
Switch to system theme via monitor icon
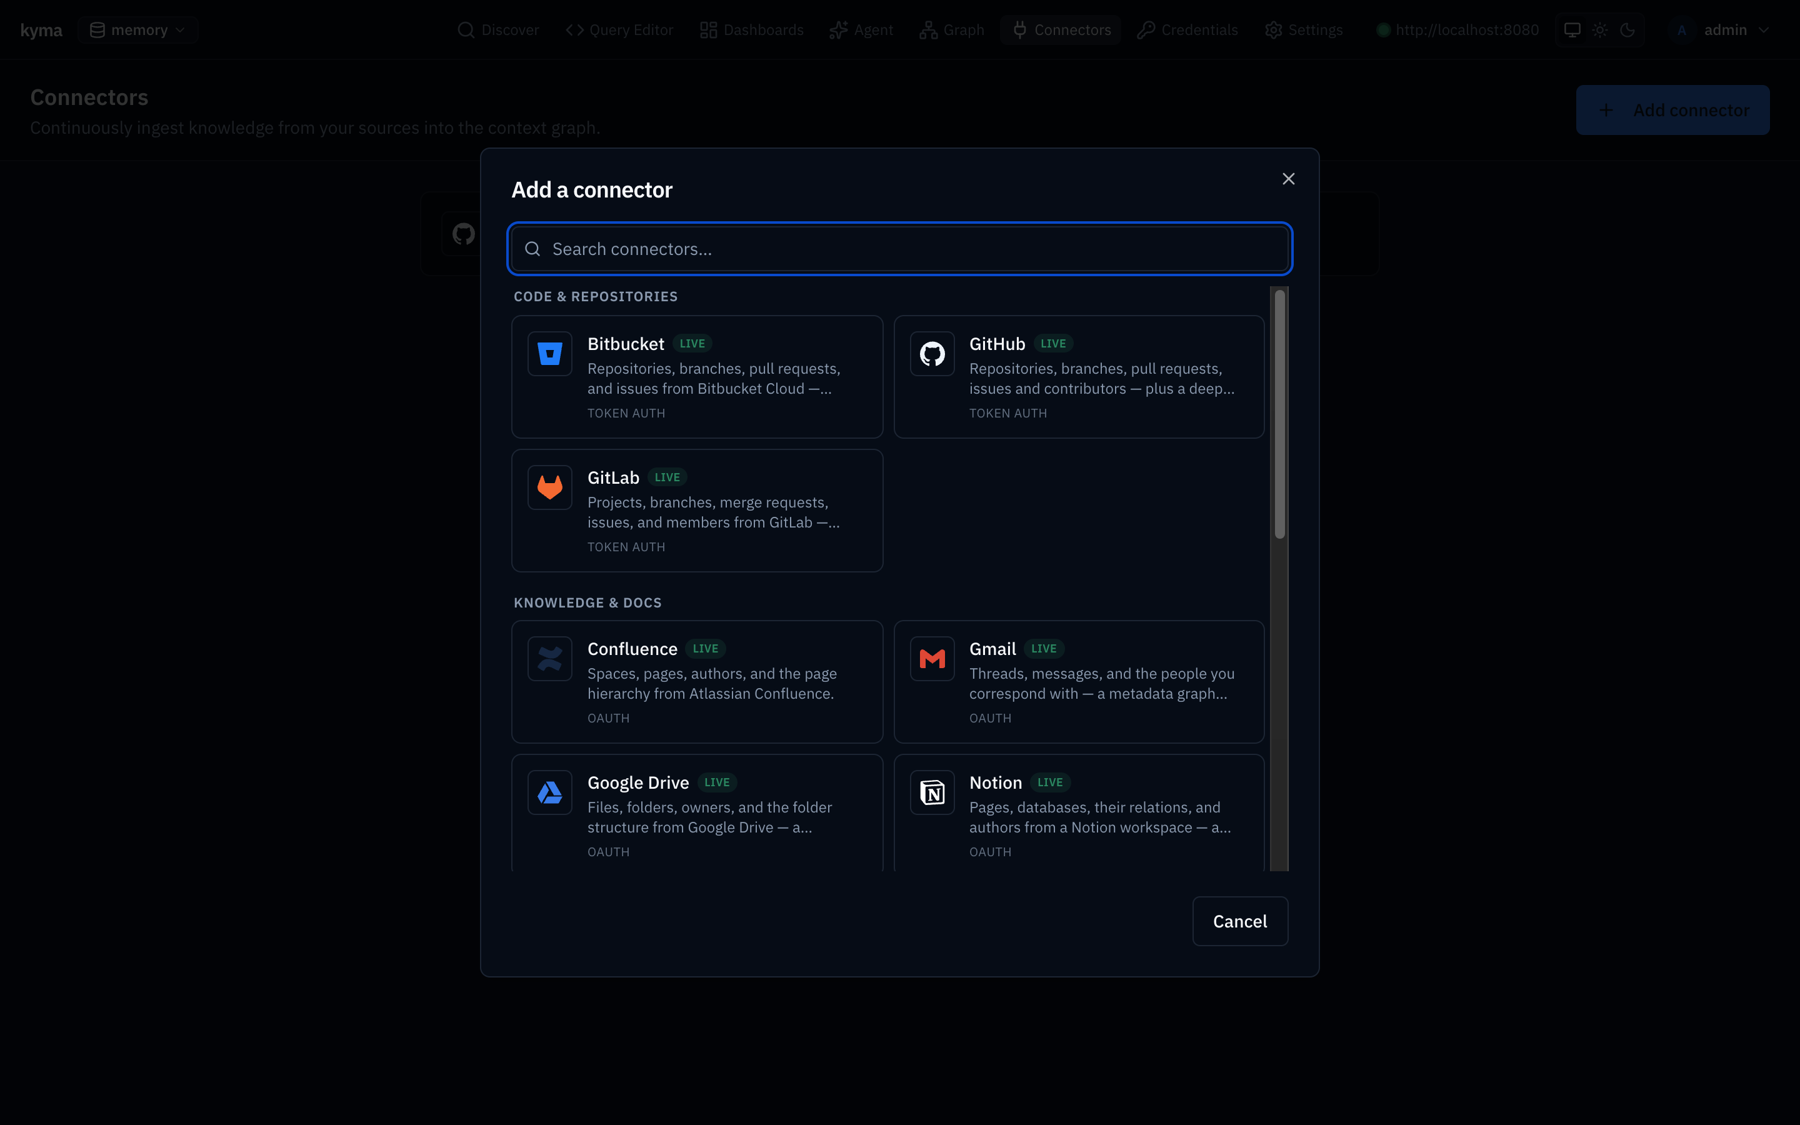(x=1572, y=30)
